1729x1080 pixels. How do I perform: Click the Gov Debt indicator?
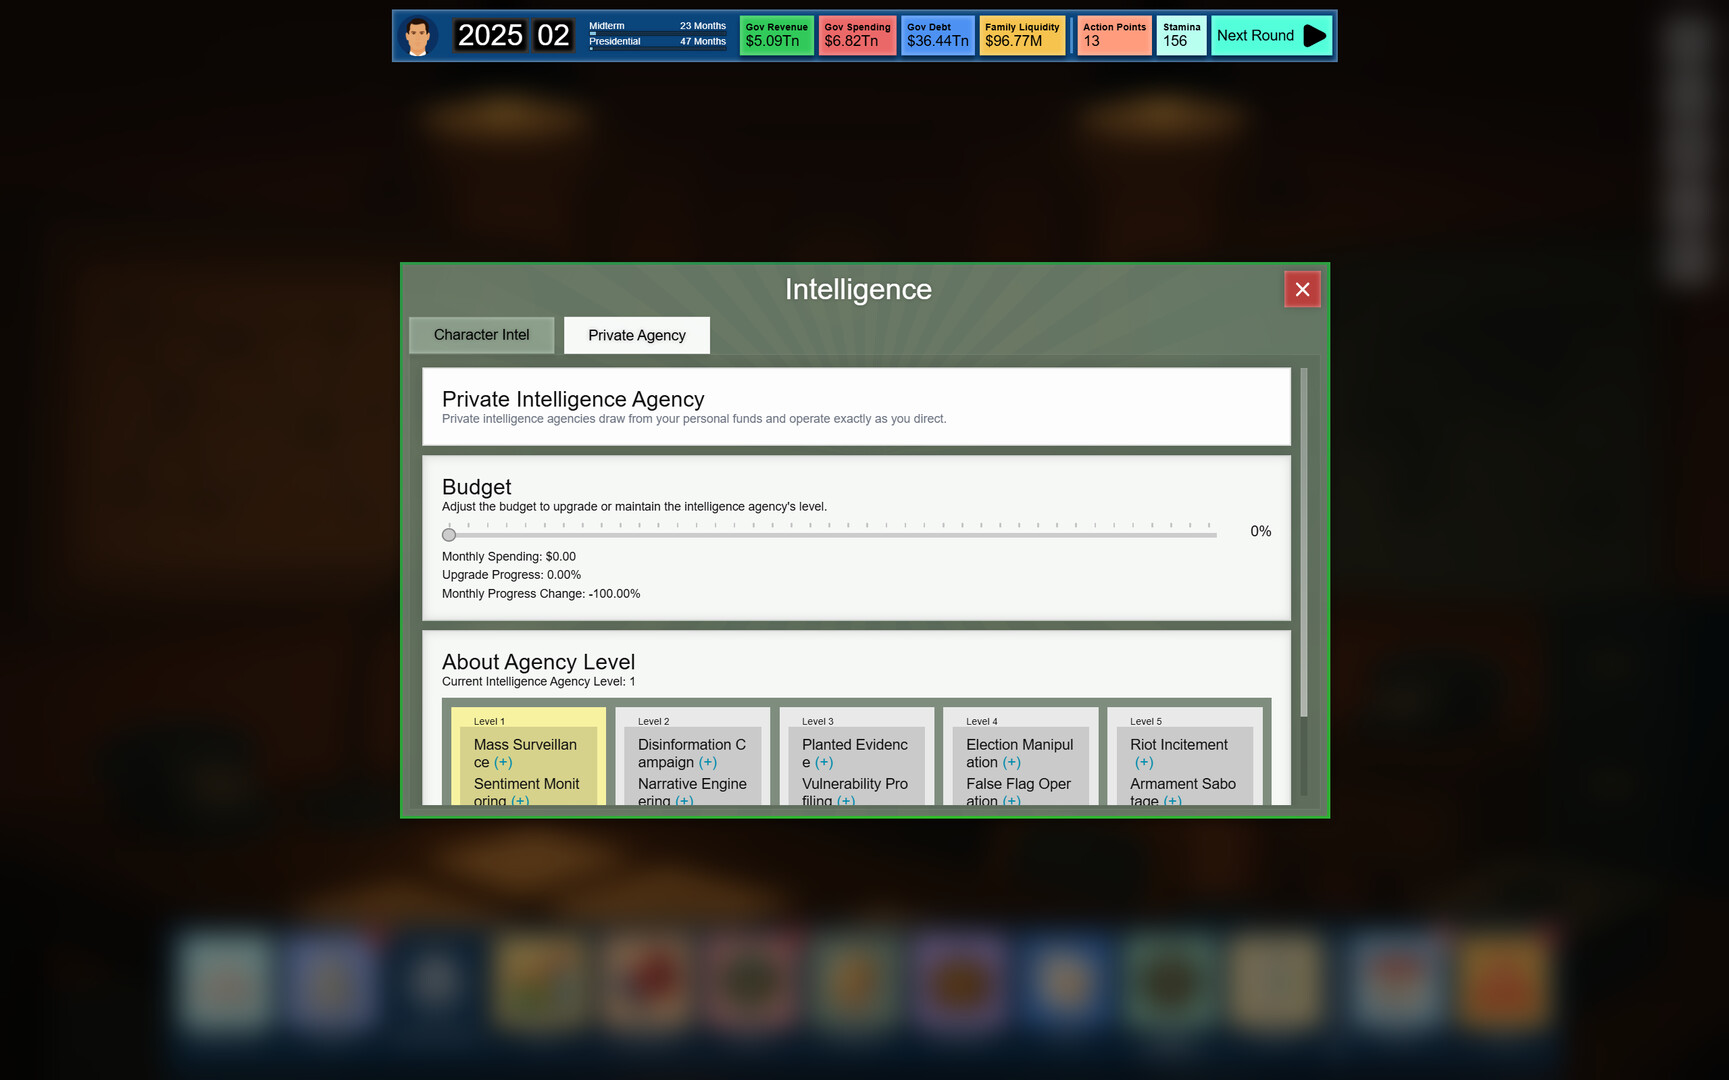click(936, 35)
